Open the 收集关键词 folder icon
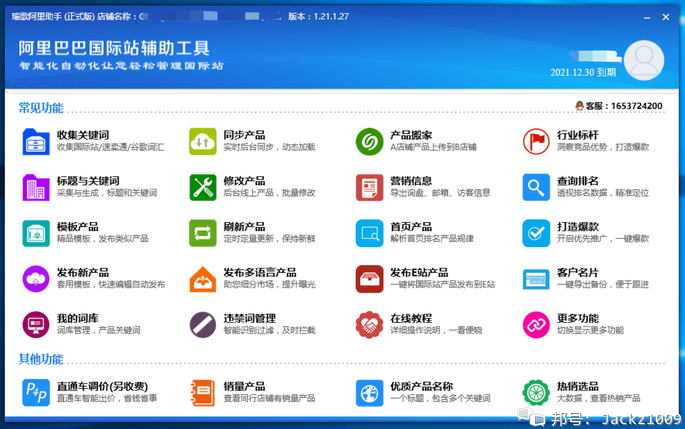This screenshot has width=685, height=429. (x=36, y=141)
